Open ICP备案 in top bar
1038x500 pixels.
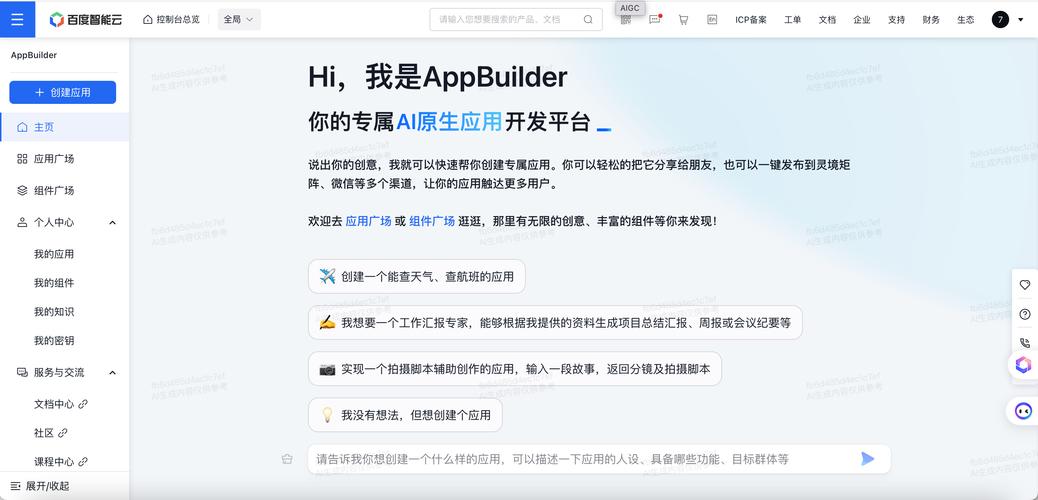click(751, 20)
